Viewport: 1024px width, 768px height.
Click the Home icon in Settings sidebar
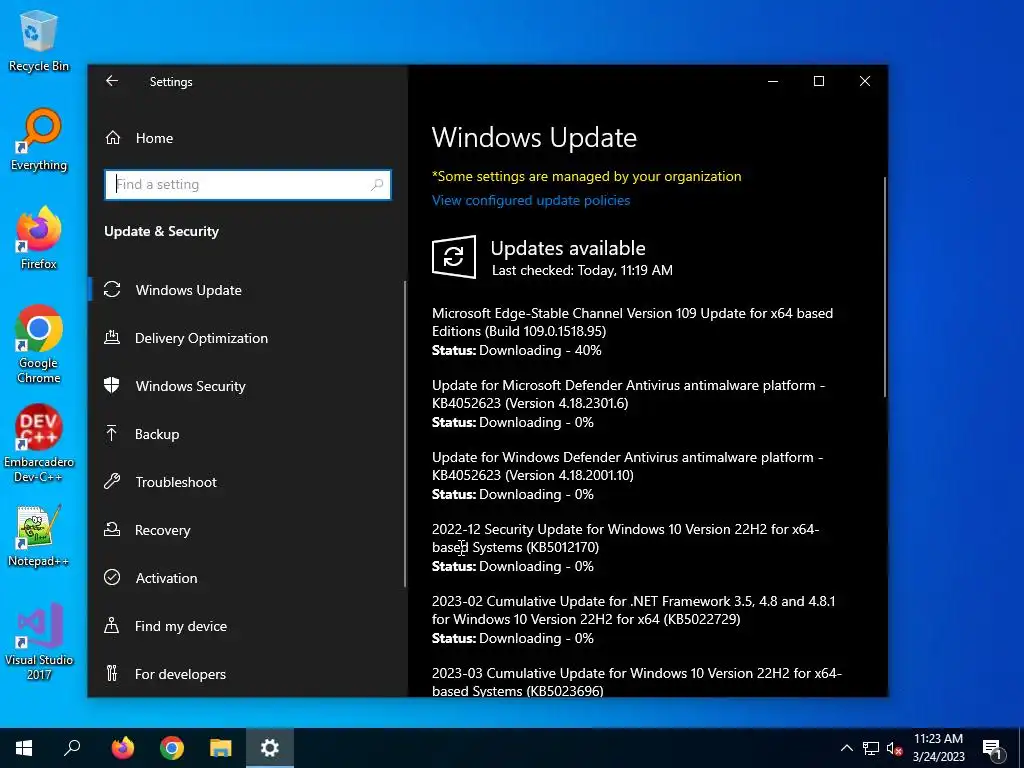tap(113, 138)
